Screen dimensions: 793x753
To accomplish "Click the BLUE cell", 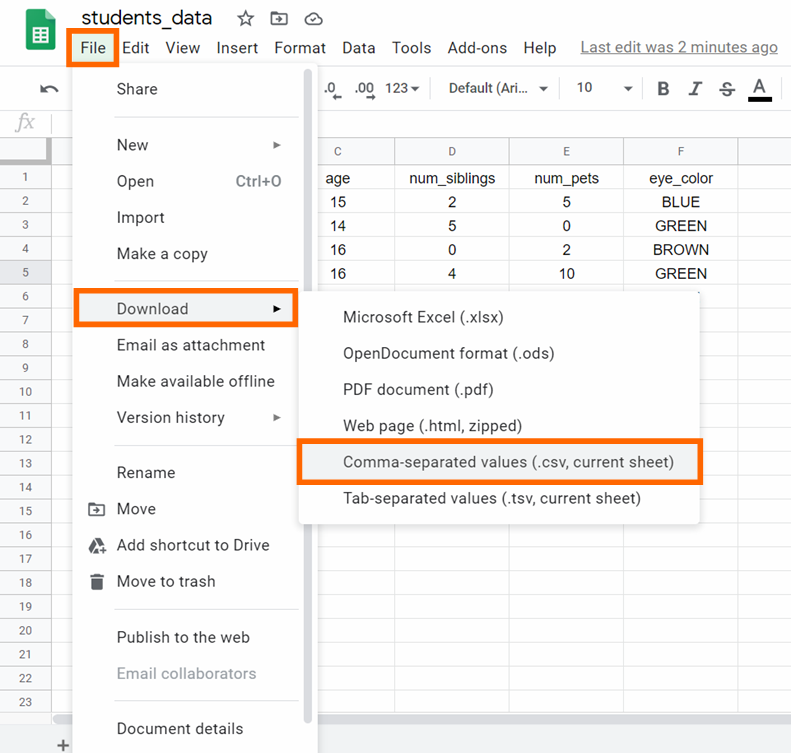I will pyautogui.click(x=681, y=202).
